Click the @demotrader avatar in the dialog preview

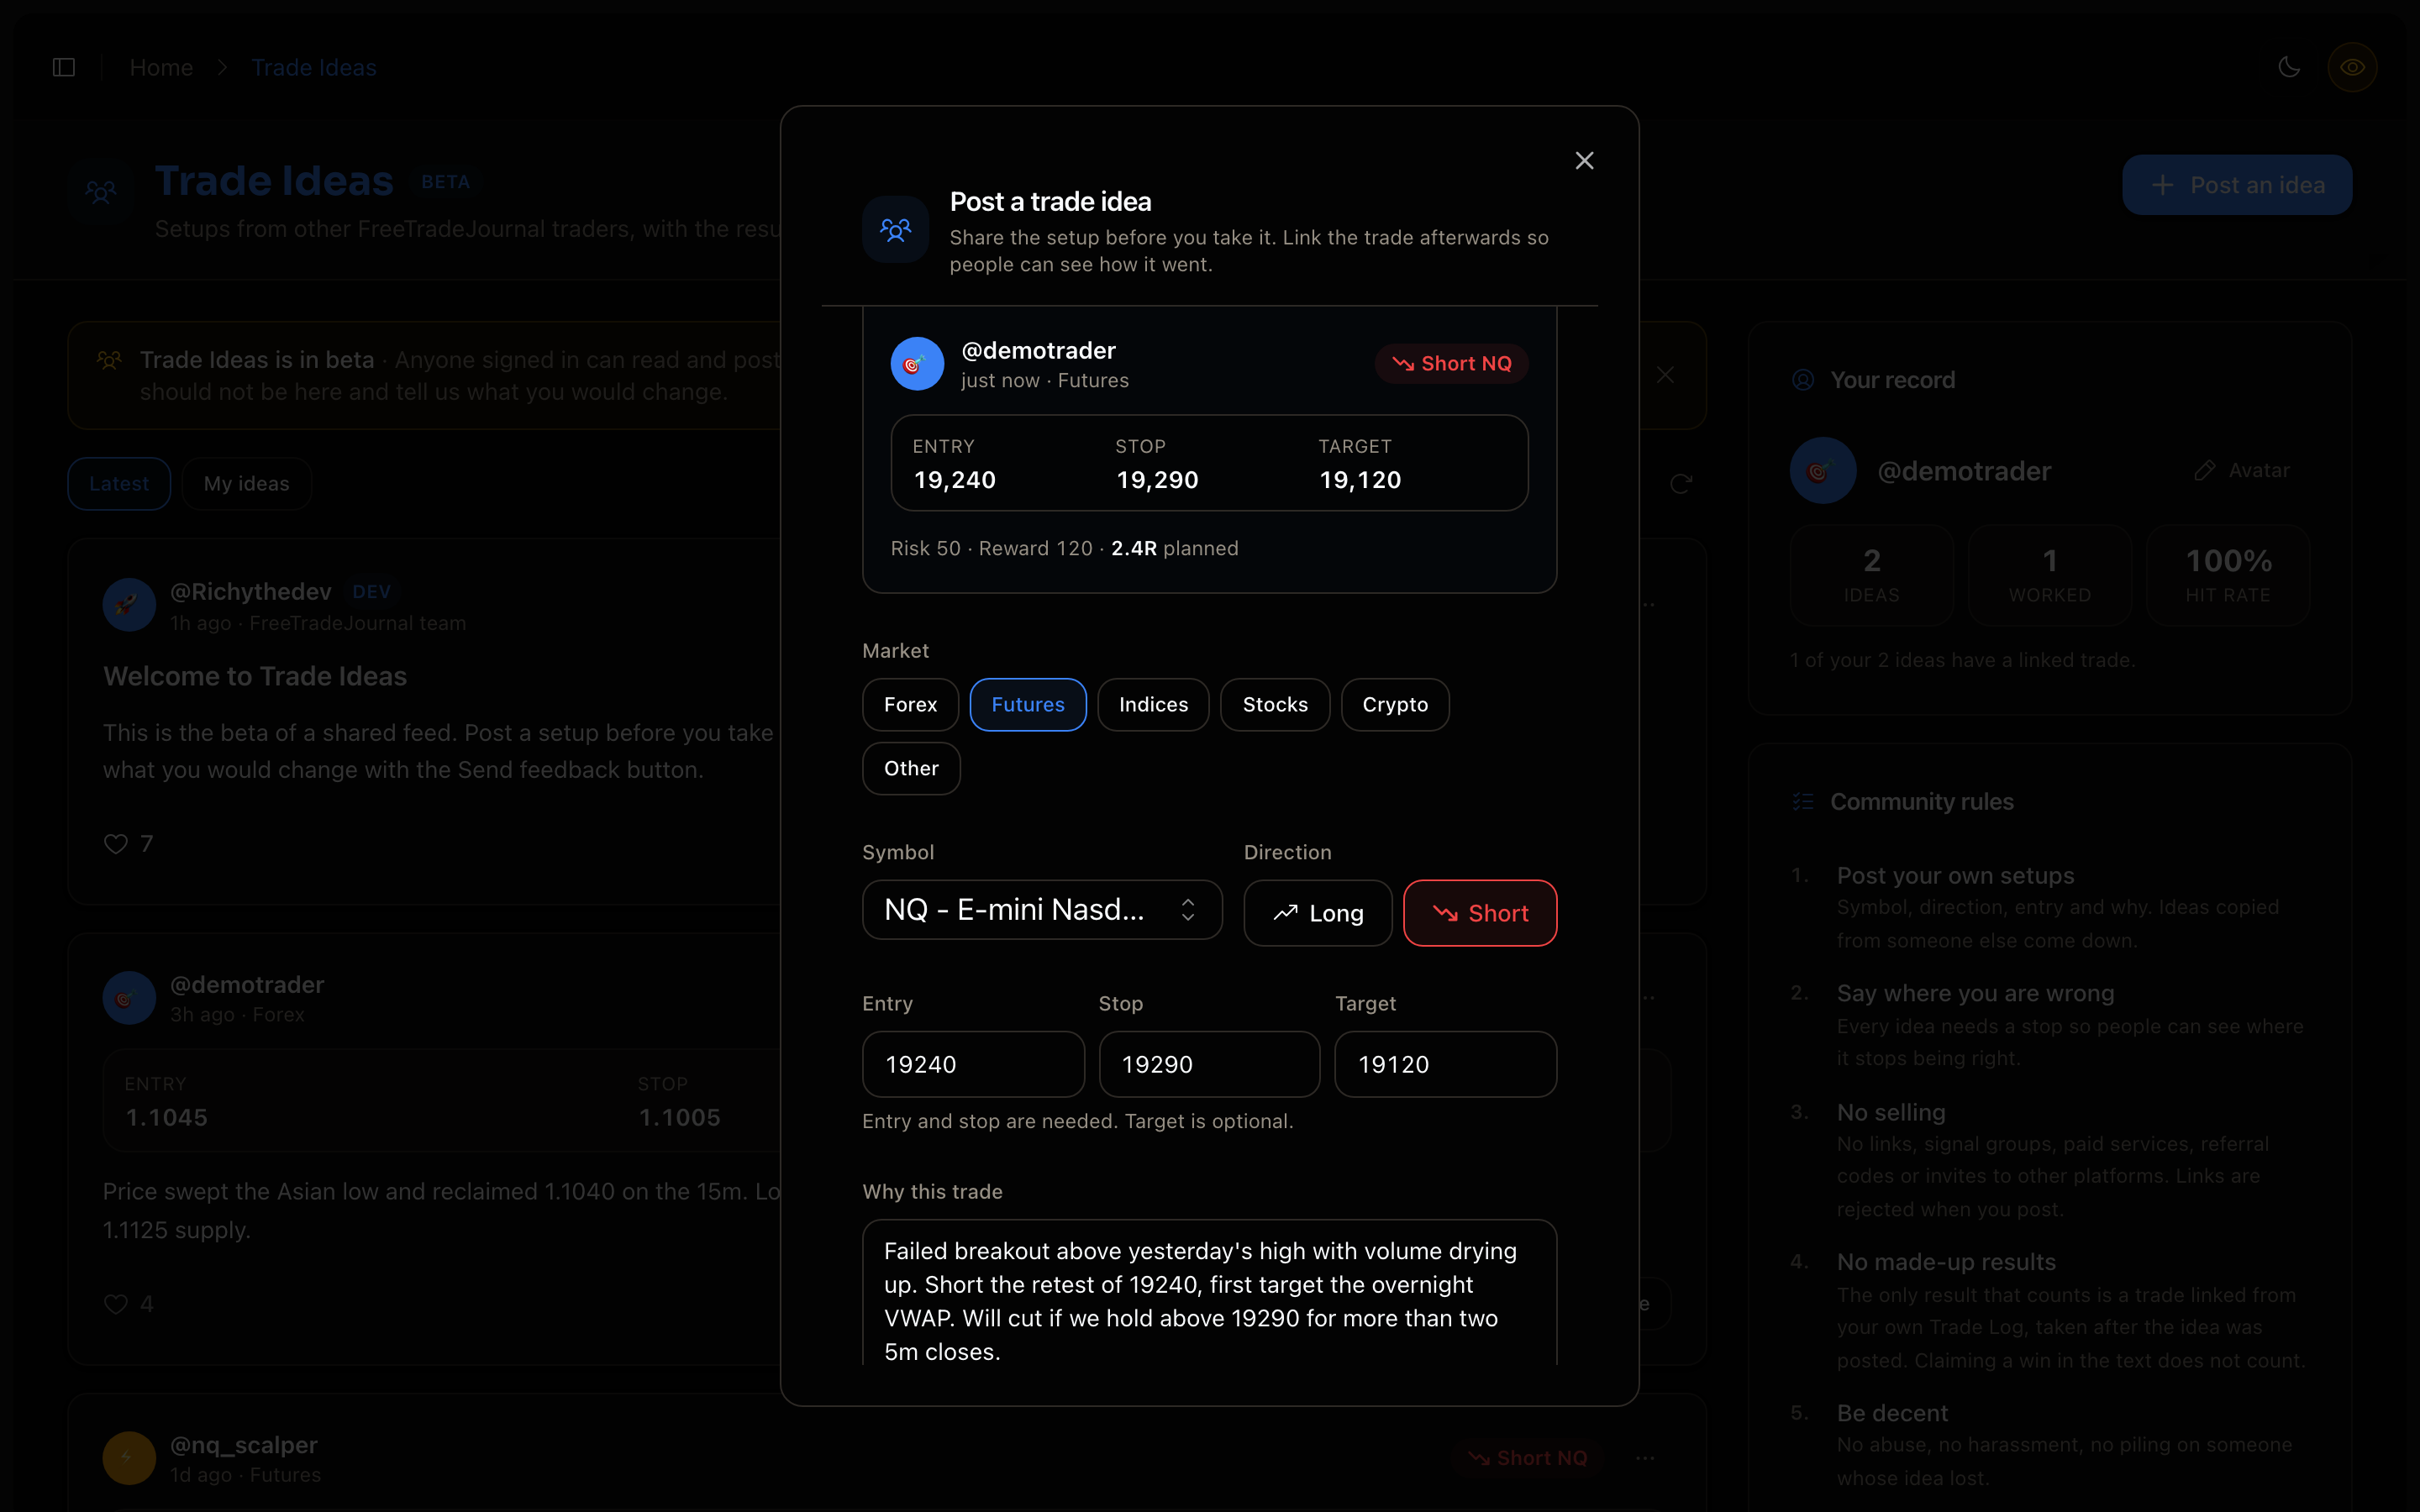tap(917, 364)
